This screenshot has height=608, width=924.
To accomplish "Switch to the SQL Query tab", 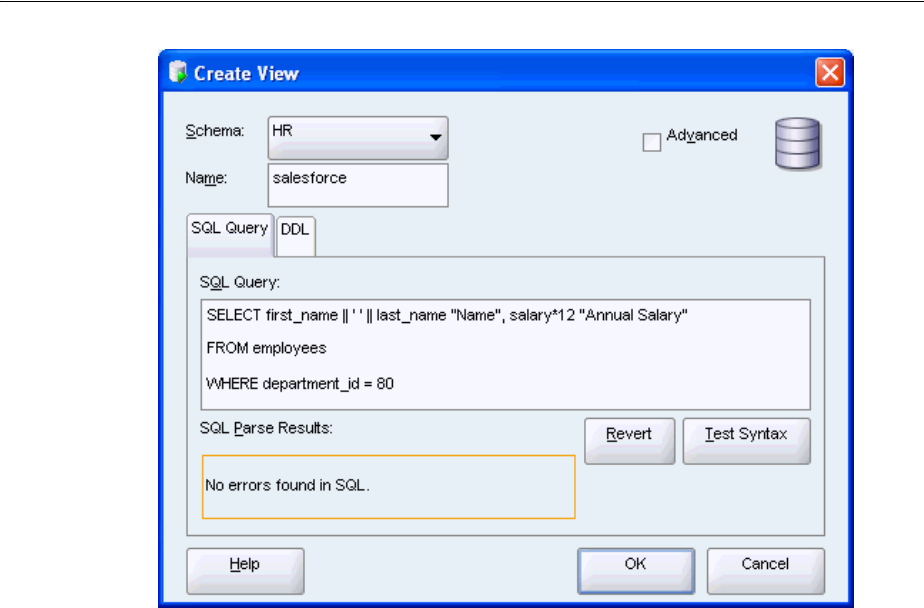I will [x=230, y=234].
